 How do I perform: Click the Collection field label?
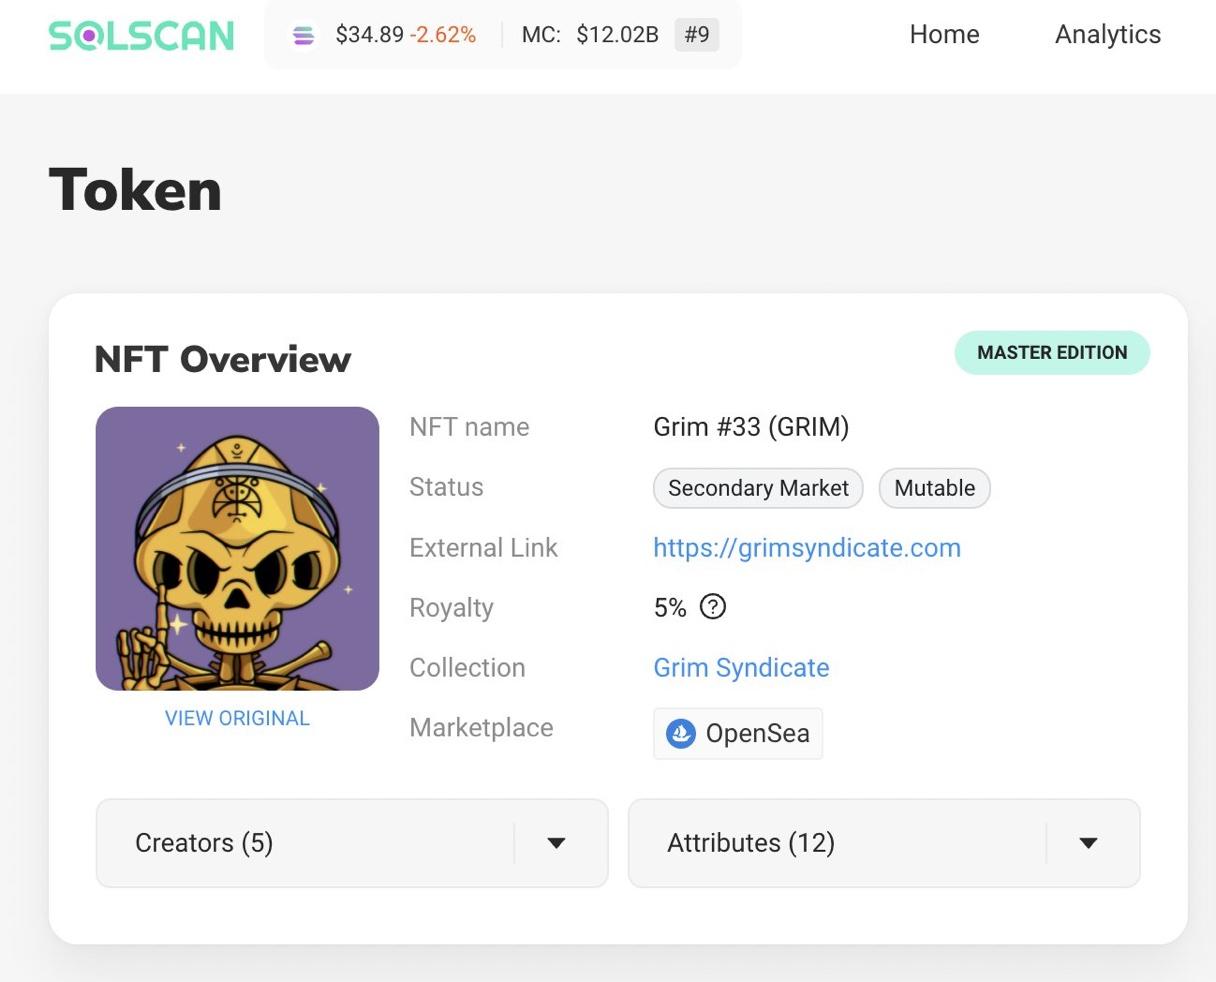(467, 668)
